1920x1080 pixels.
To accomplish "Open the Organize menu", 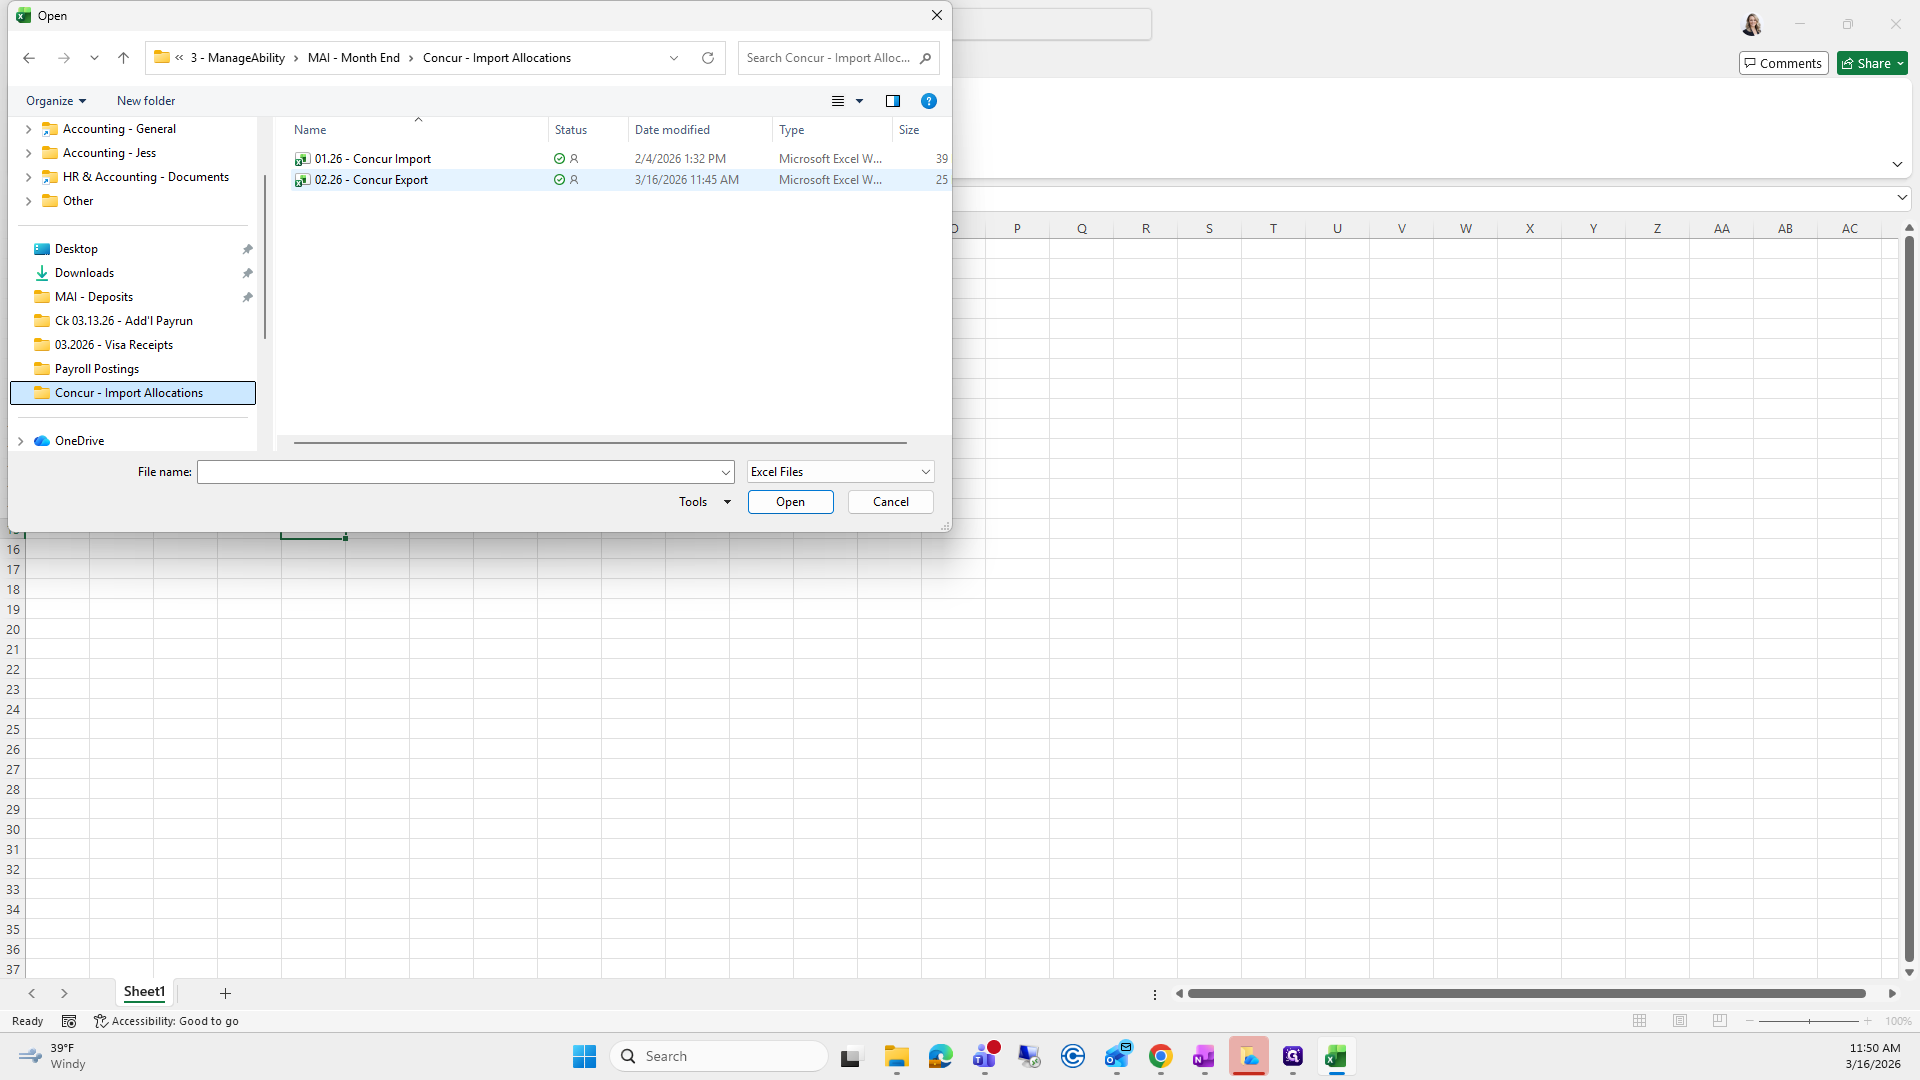I will [x=56, y=101].
